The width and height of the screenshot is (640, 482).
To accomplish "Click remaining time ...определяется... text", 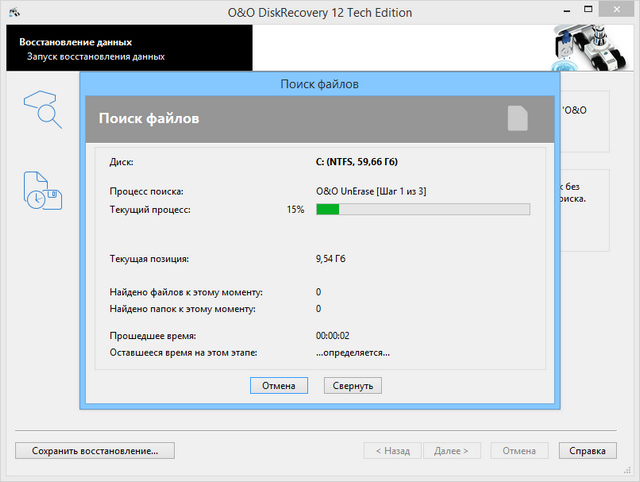I will (353, 353).
